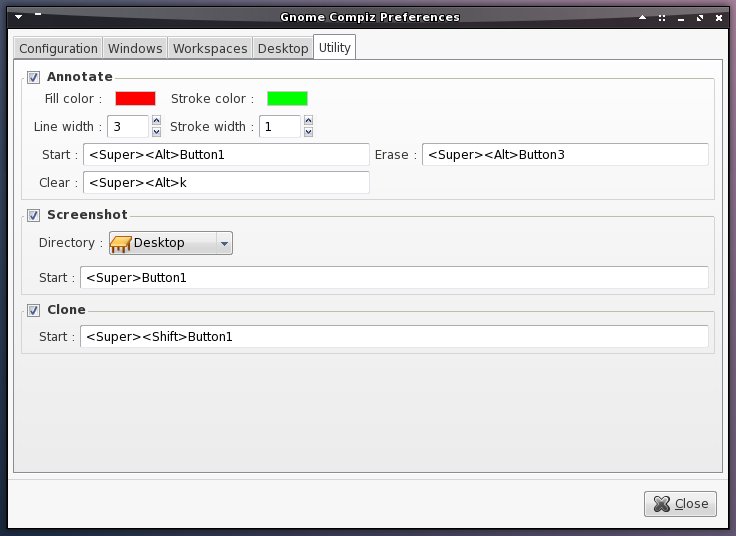This screenshot has height=536, width=736.
Task: Open the Directory Desktop dropdown
Action: pos(171,243)
